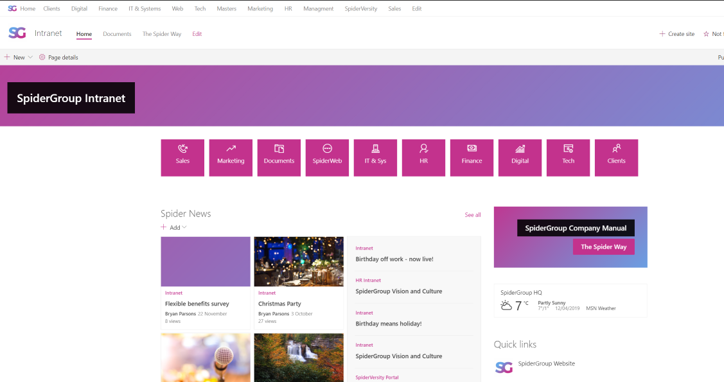The width and height of the screenshot is (724, 382).
Task: Open the Christmas Party news thumbnail
Action: (x=299, y=261)
